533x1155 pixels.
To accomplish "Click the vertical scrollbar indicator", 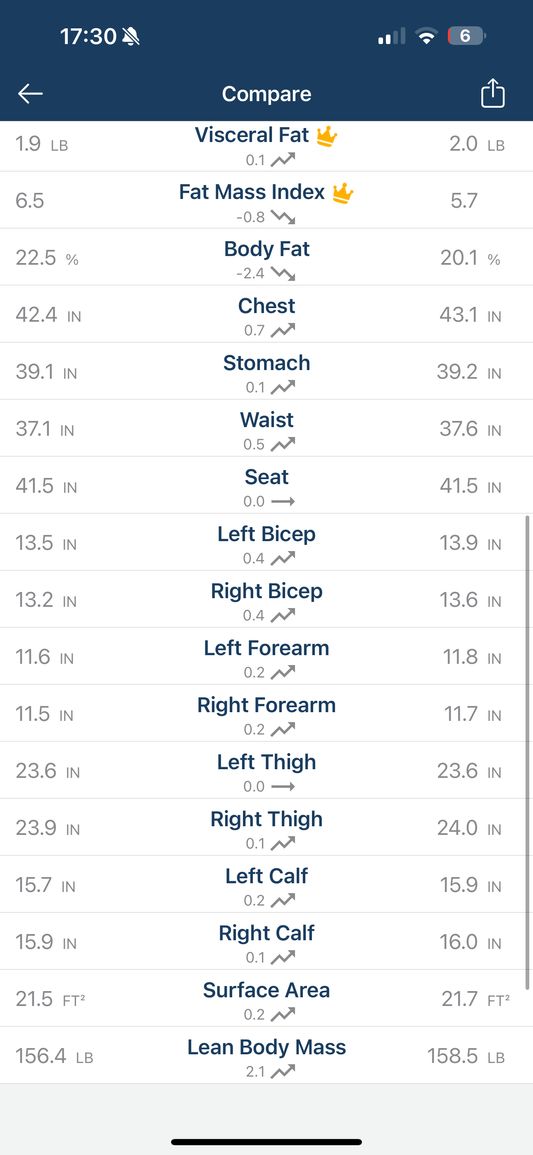I will [527, 752].
